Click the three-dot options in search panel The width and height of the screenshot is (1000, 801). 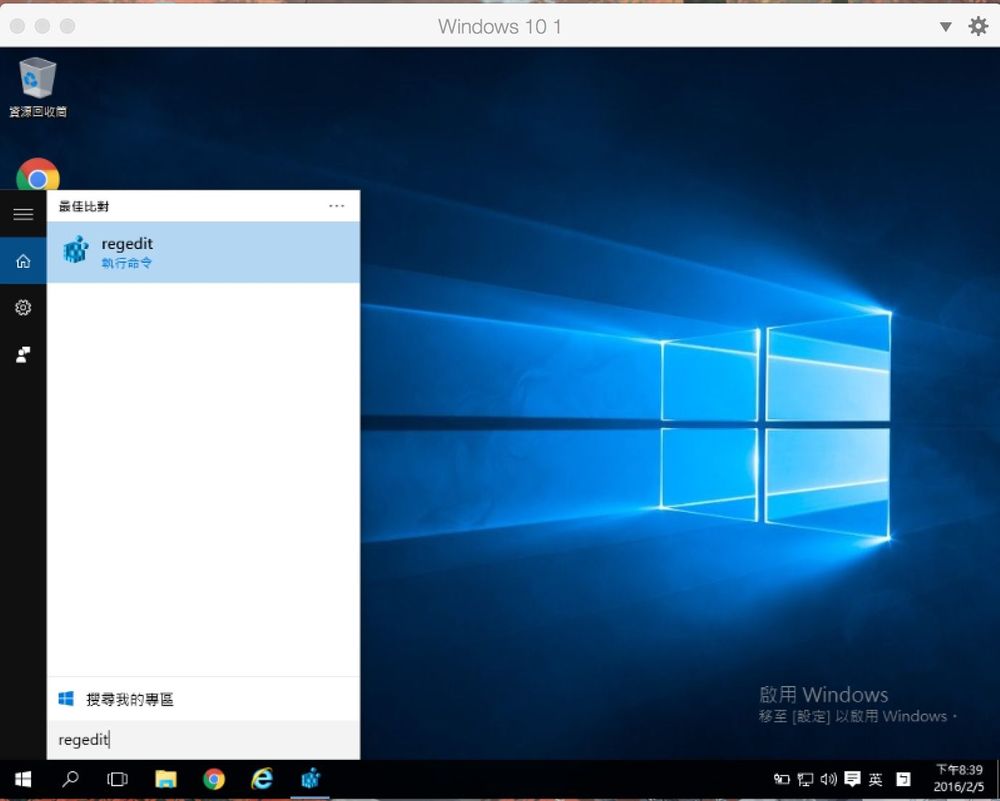(x=336, y=206)
